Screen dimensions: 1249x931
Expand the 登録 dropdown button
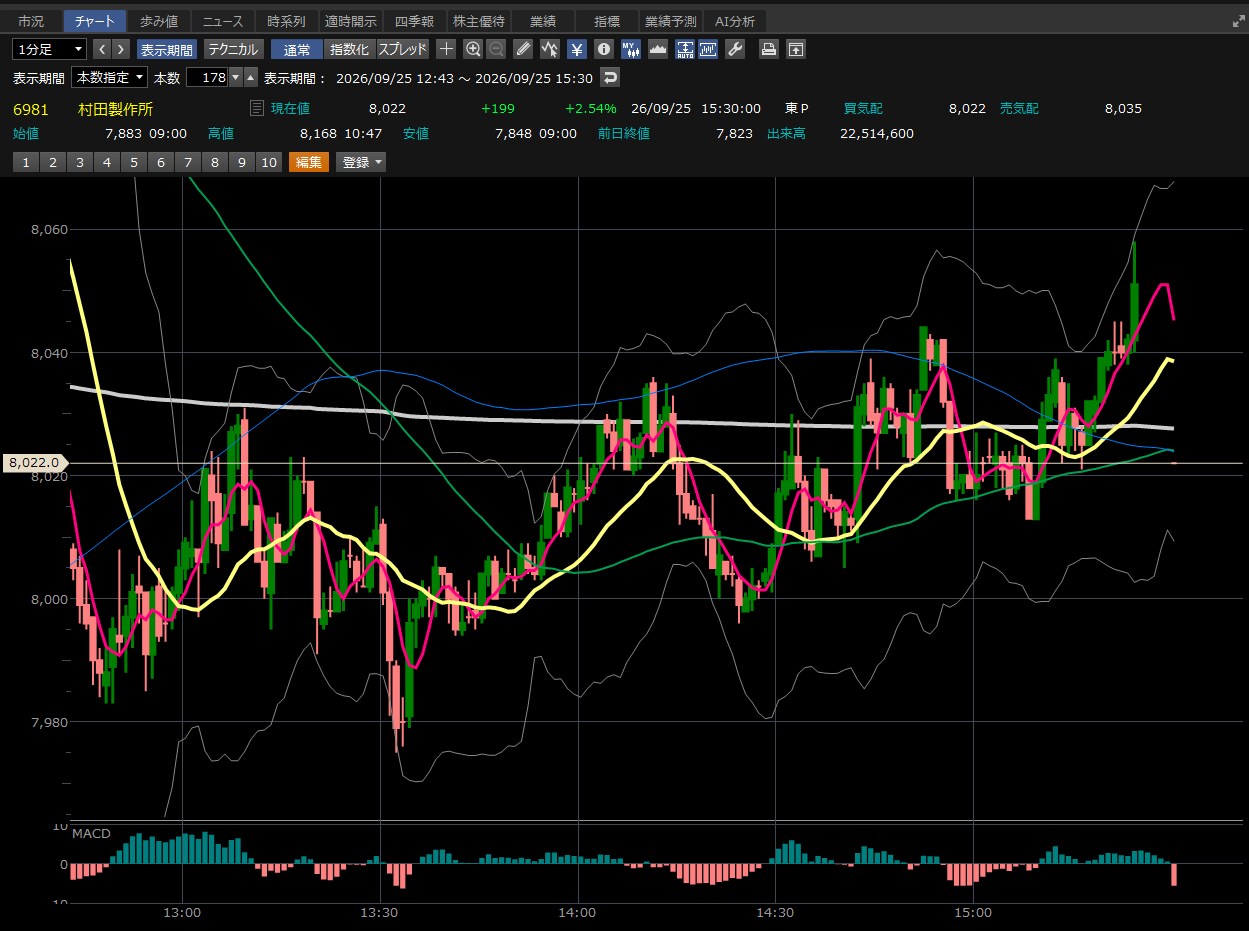(360, 162)
